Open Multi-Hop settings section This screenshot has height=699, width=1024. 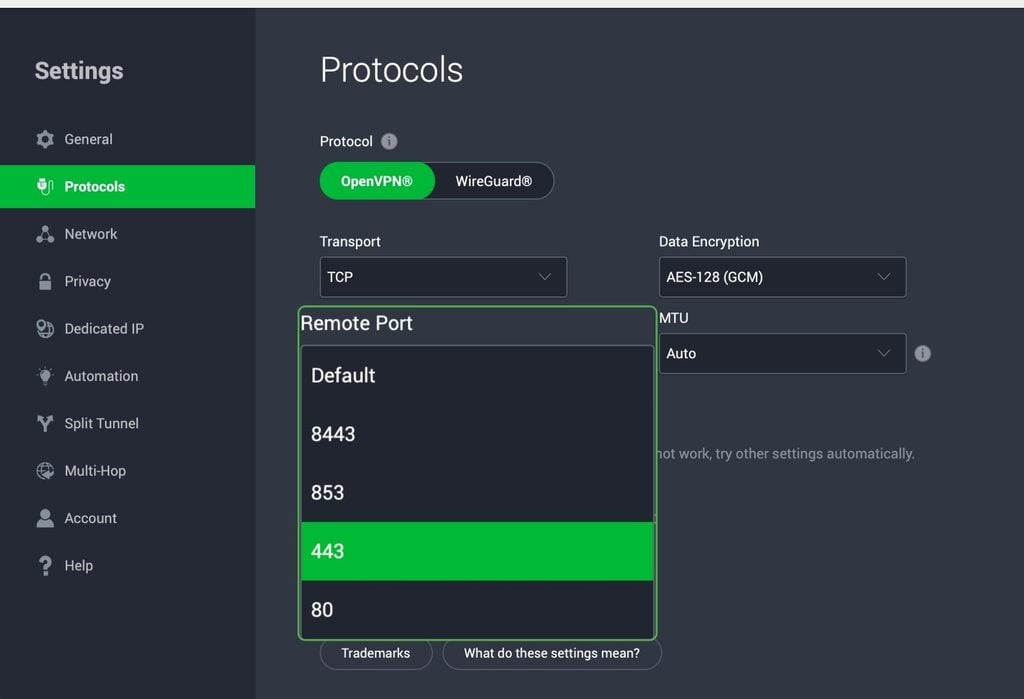127,471
